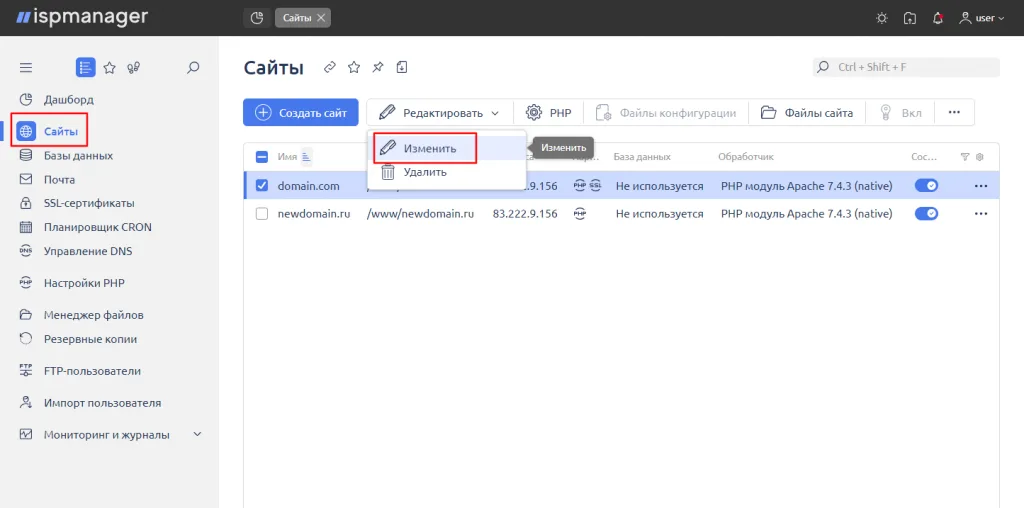The image size is (1024, 508).
Task: Switch to the Сайты header tab
Action: tap(297, 18)
